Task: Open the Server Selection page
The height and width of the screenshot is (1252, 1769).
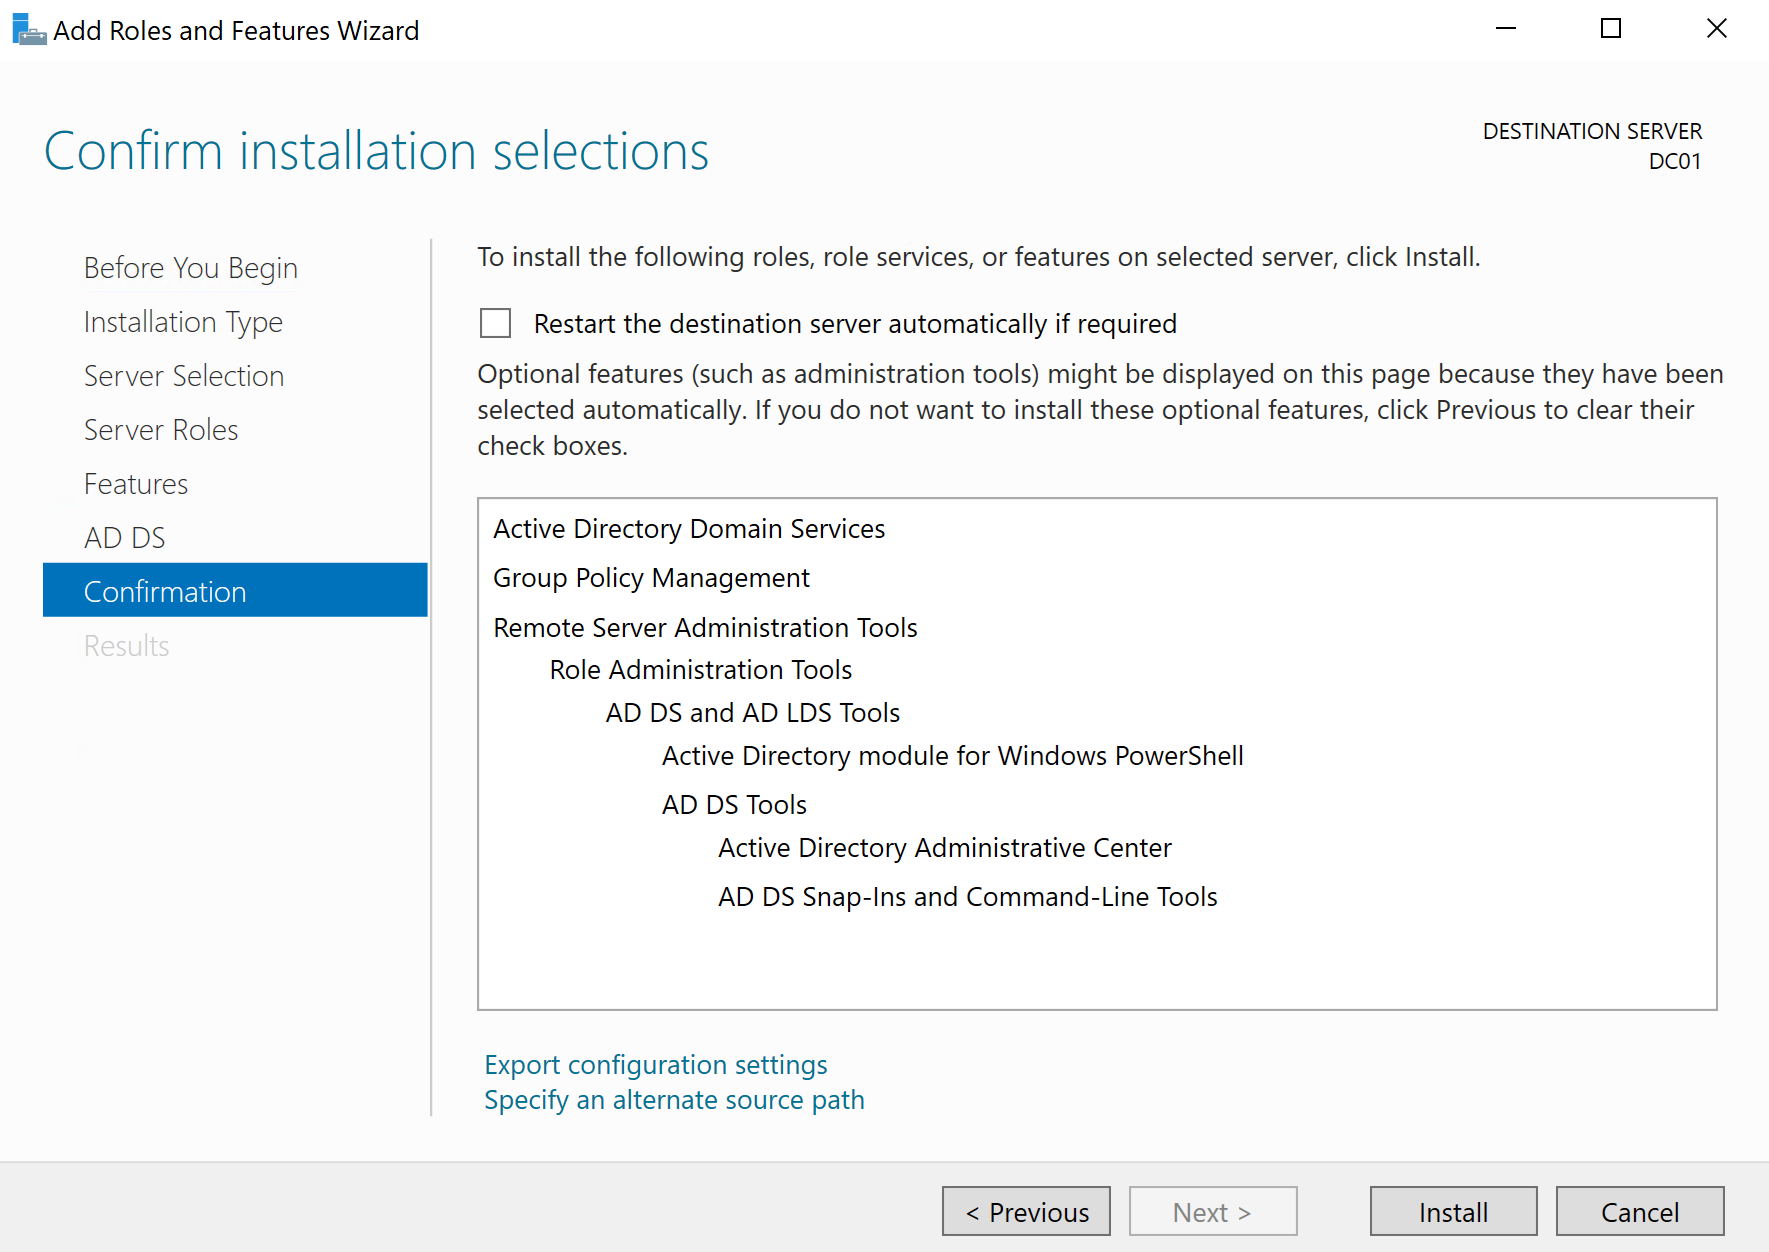Action: pyautogui.click(x=183, y=375)
